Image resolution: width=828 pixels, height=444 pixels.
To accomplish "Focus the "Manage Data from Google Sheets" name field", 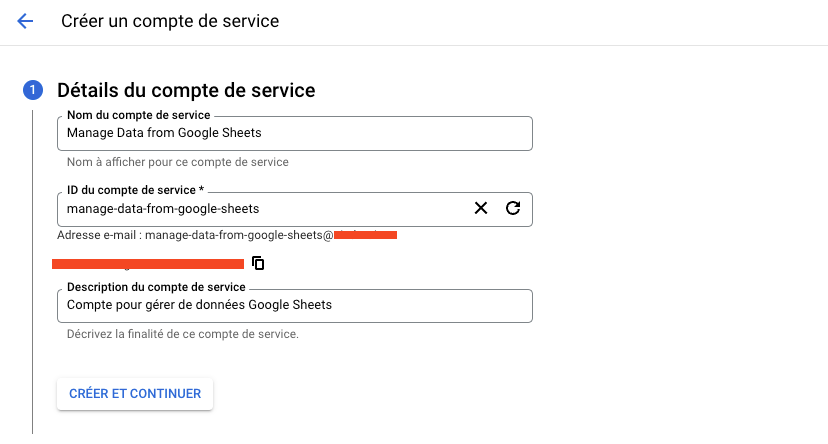I will point(295,134).
